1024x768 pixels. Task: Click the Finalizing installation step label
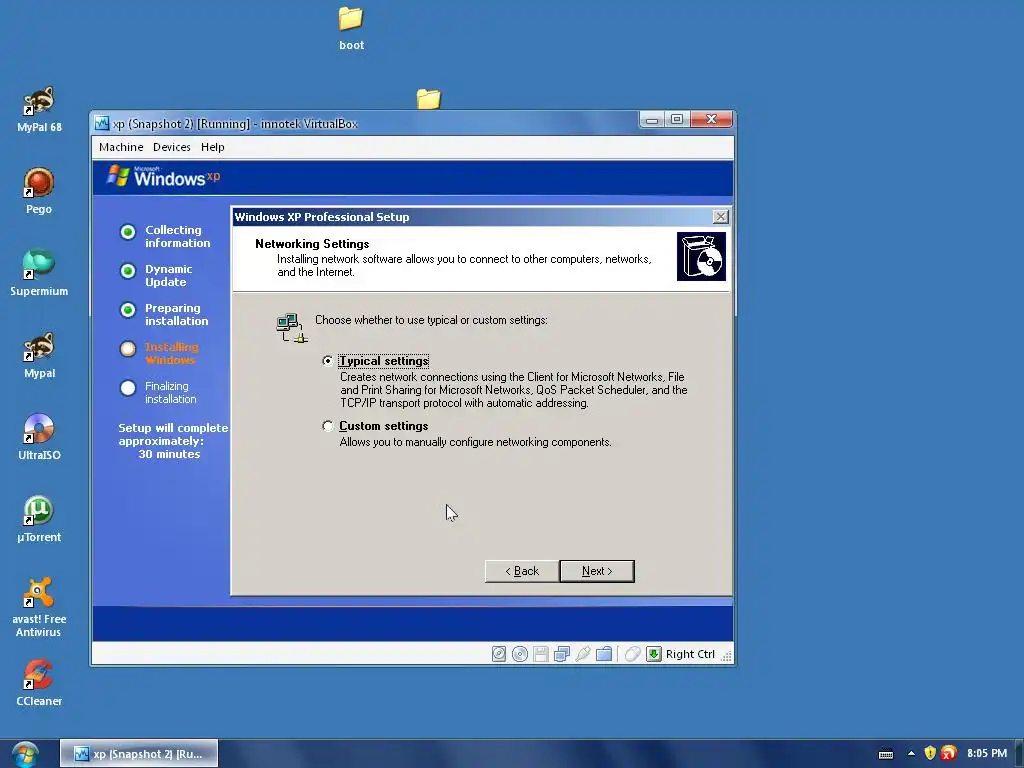(170, 392)
